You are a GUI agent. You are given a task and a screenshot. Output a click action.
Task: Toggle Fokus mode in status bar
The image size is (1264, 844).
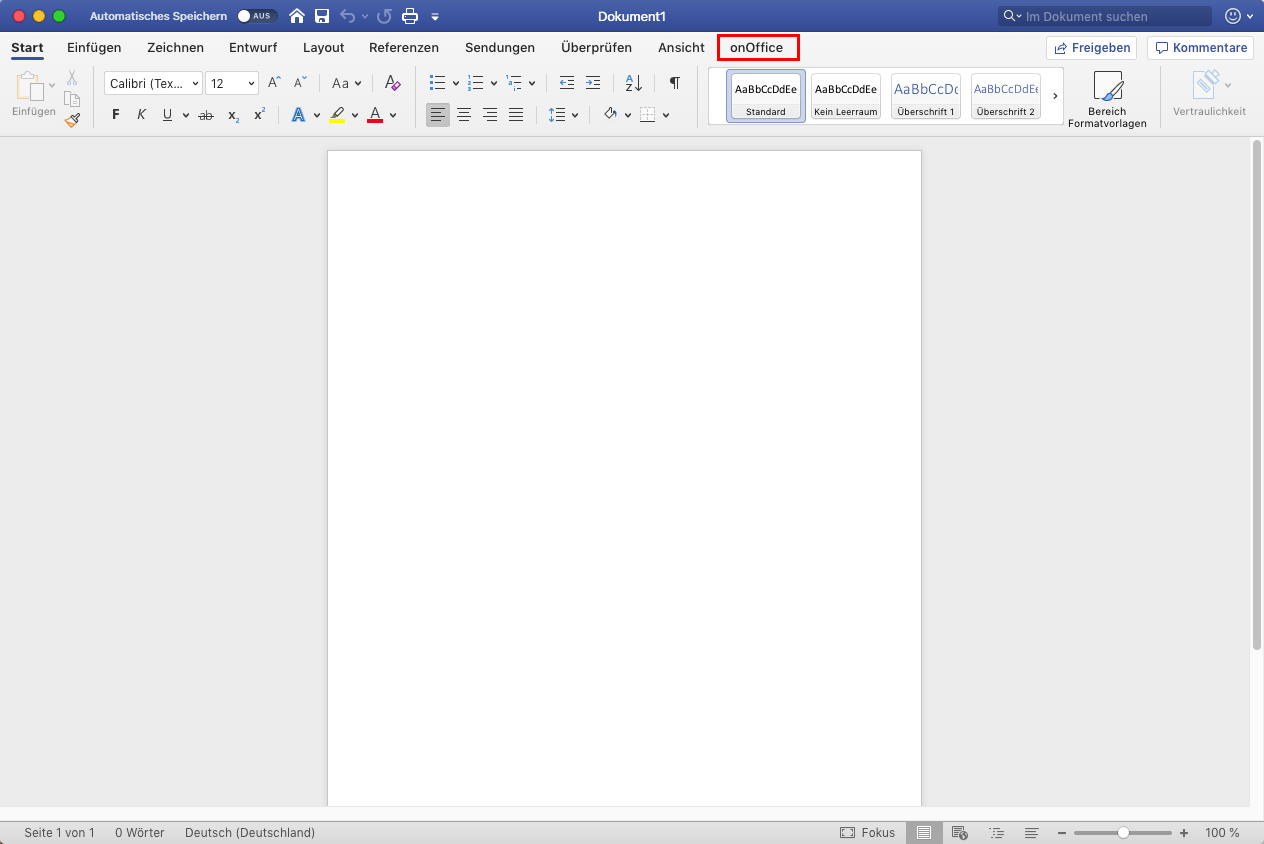(x=868, y=832)
